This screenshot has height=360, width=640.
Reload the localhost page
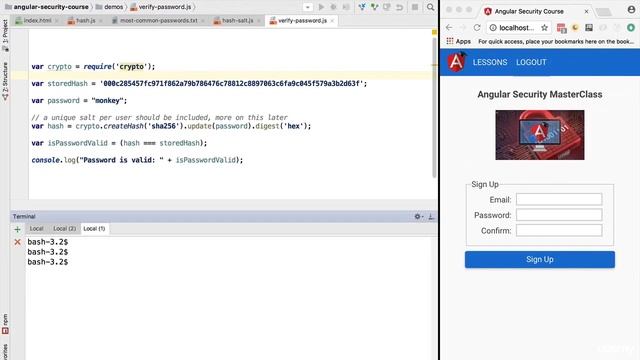[x=477, y=27]
